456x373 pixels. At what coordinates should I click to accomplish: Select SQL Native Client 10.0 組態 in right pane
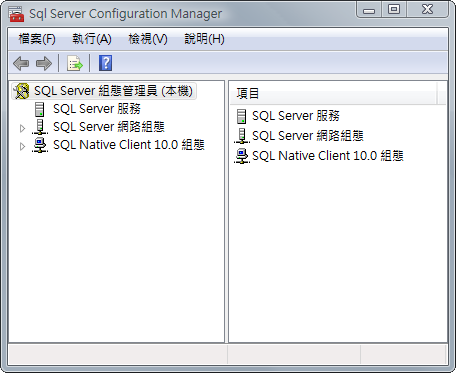pos(328,156)
